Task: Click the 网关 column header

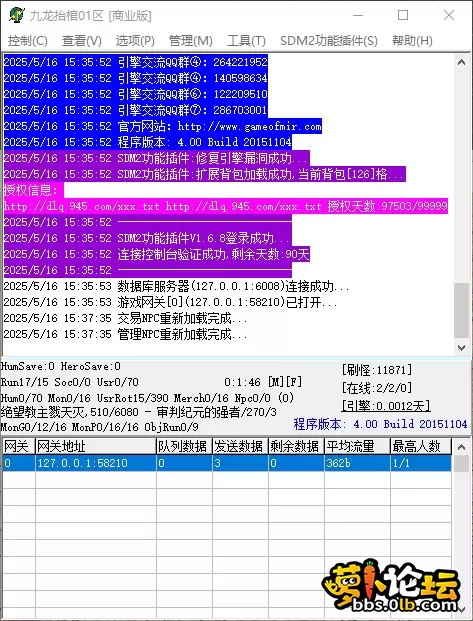Action: [x=18, y=446]
